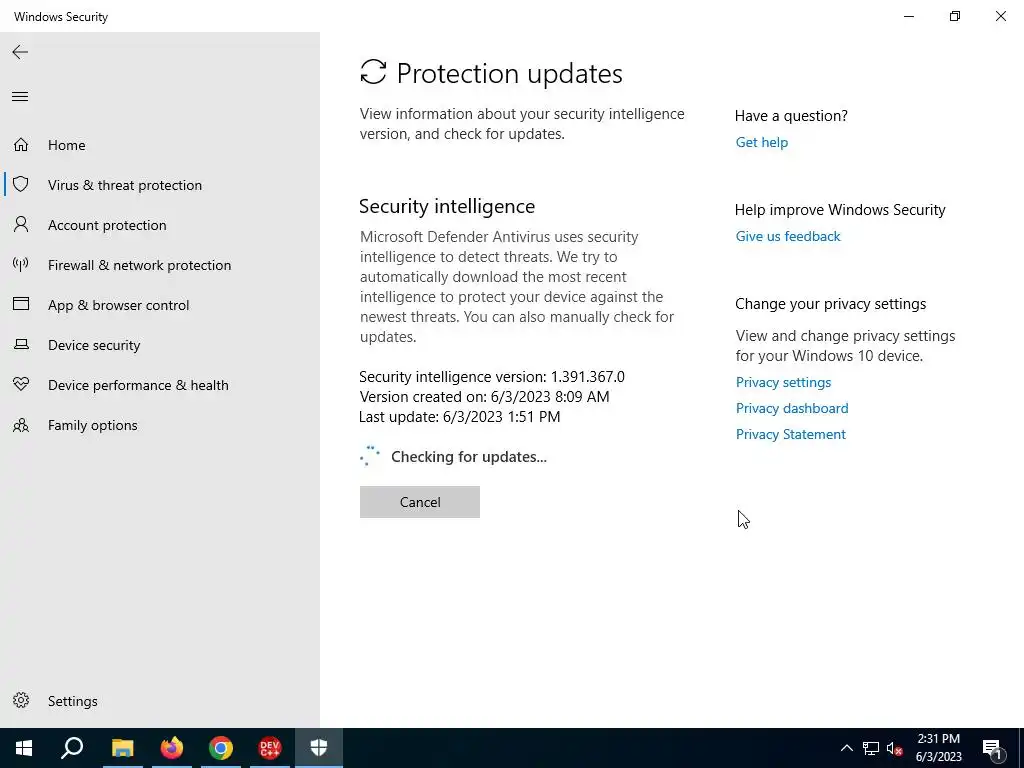The image size is (1024, 768).
Task: Click the Security intelligence heading
Action: [x=447, y=206]
